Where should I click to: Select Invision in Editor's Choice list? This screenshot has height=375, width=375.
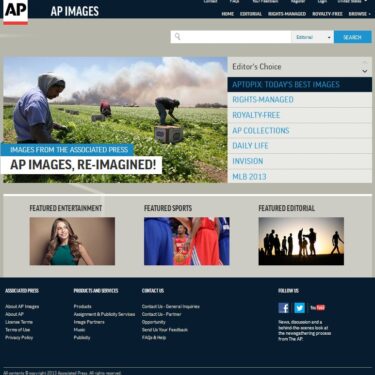(x=300, y=161)
